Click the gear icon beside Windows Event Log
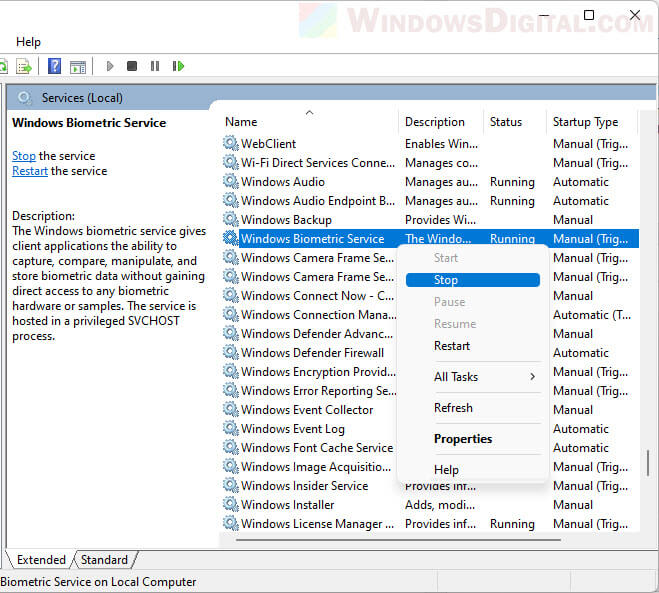Screen dimensions: 659x593 tap(230, 428)
